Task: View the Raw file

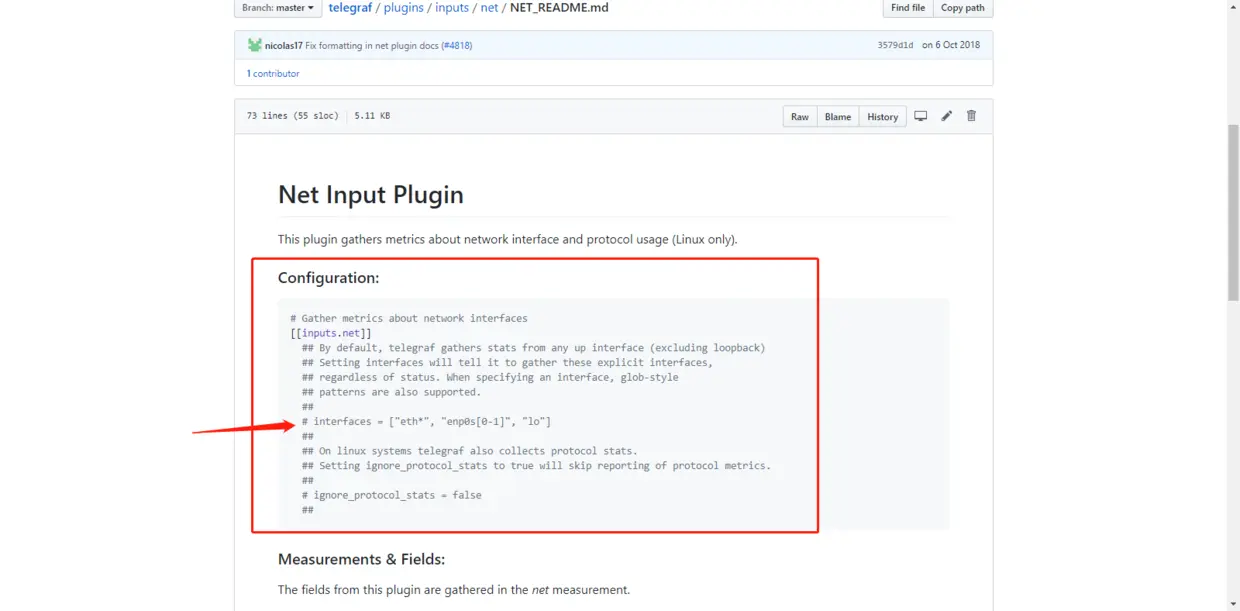Action: (800, 117)
